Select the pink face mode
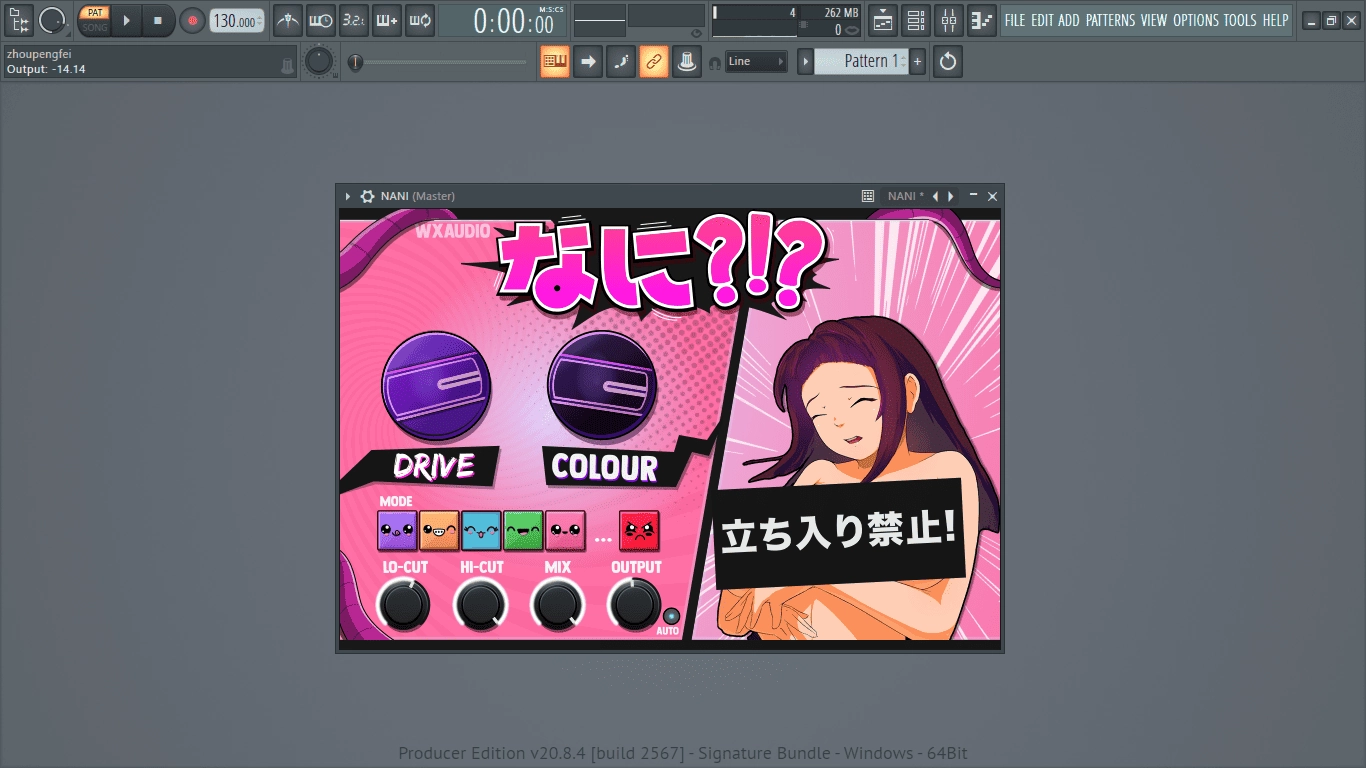The image size is (1366, 768). tap(565, 531)
